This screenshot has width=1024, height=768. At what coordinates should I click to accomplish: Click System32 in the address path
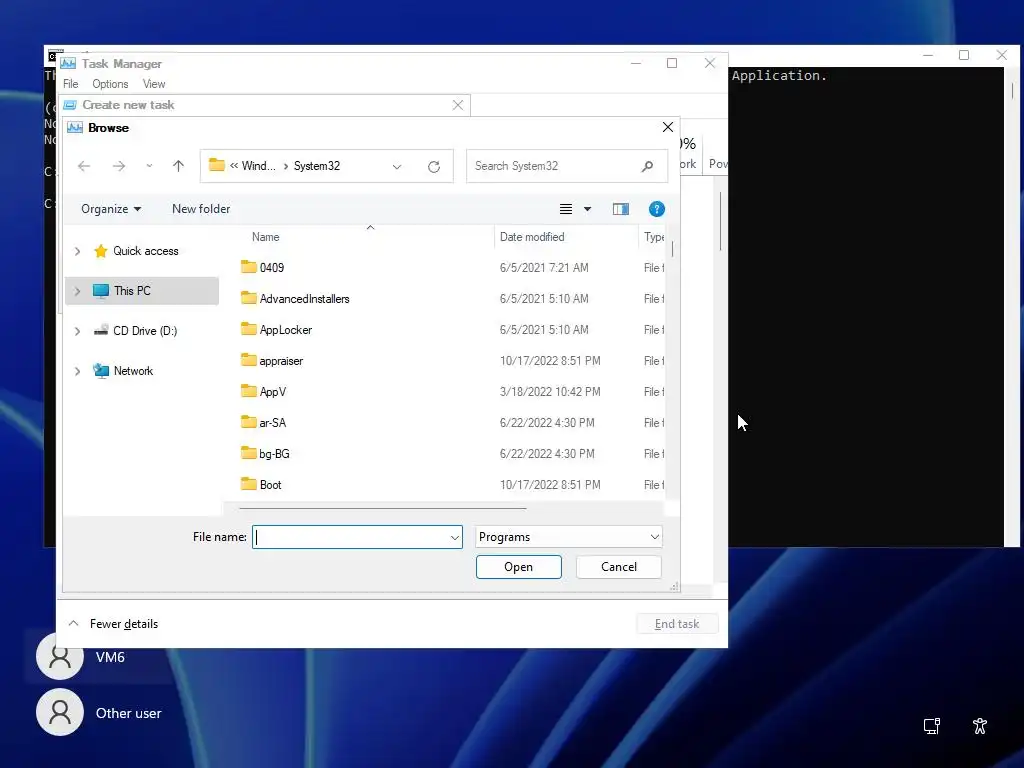[x=317, y=166]
